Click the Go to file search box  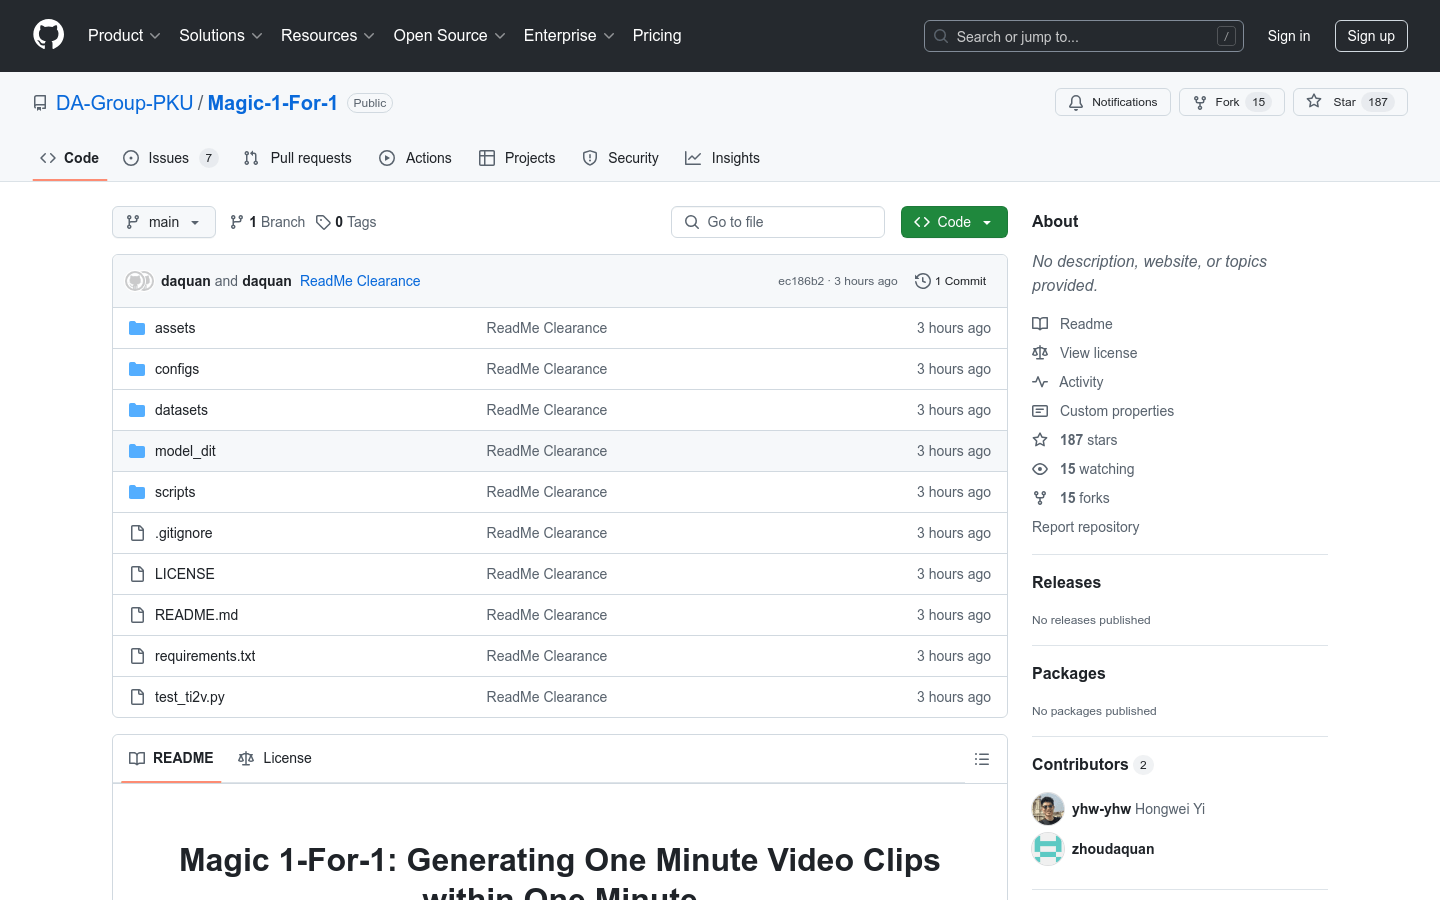tap(778, 222)
